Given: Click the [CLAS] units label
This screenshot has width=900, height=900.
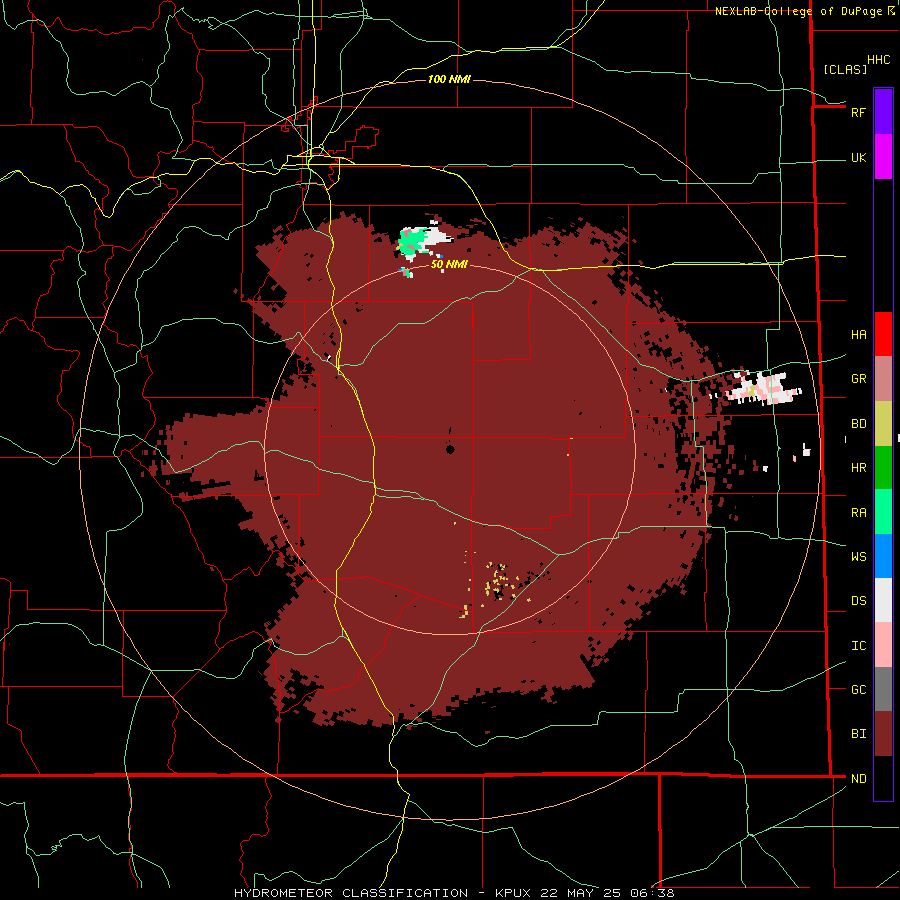Looking at the screenshot, I should [845, 69].
